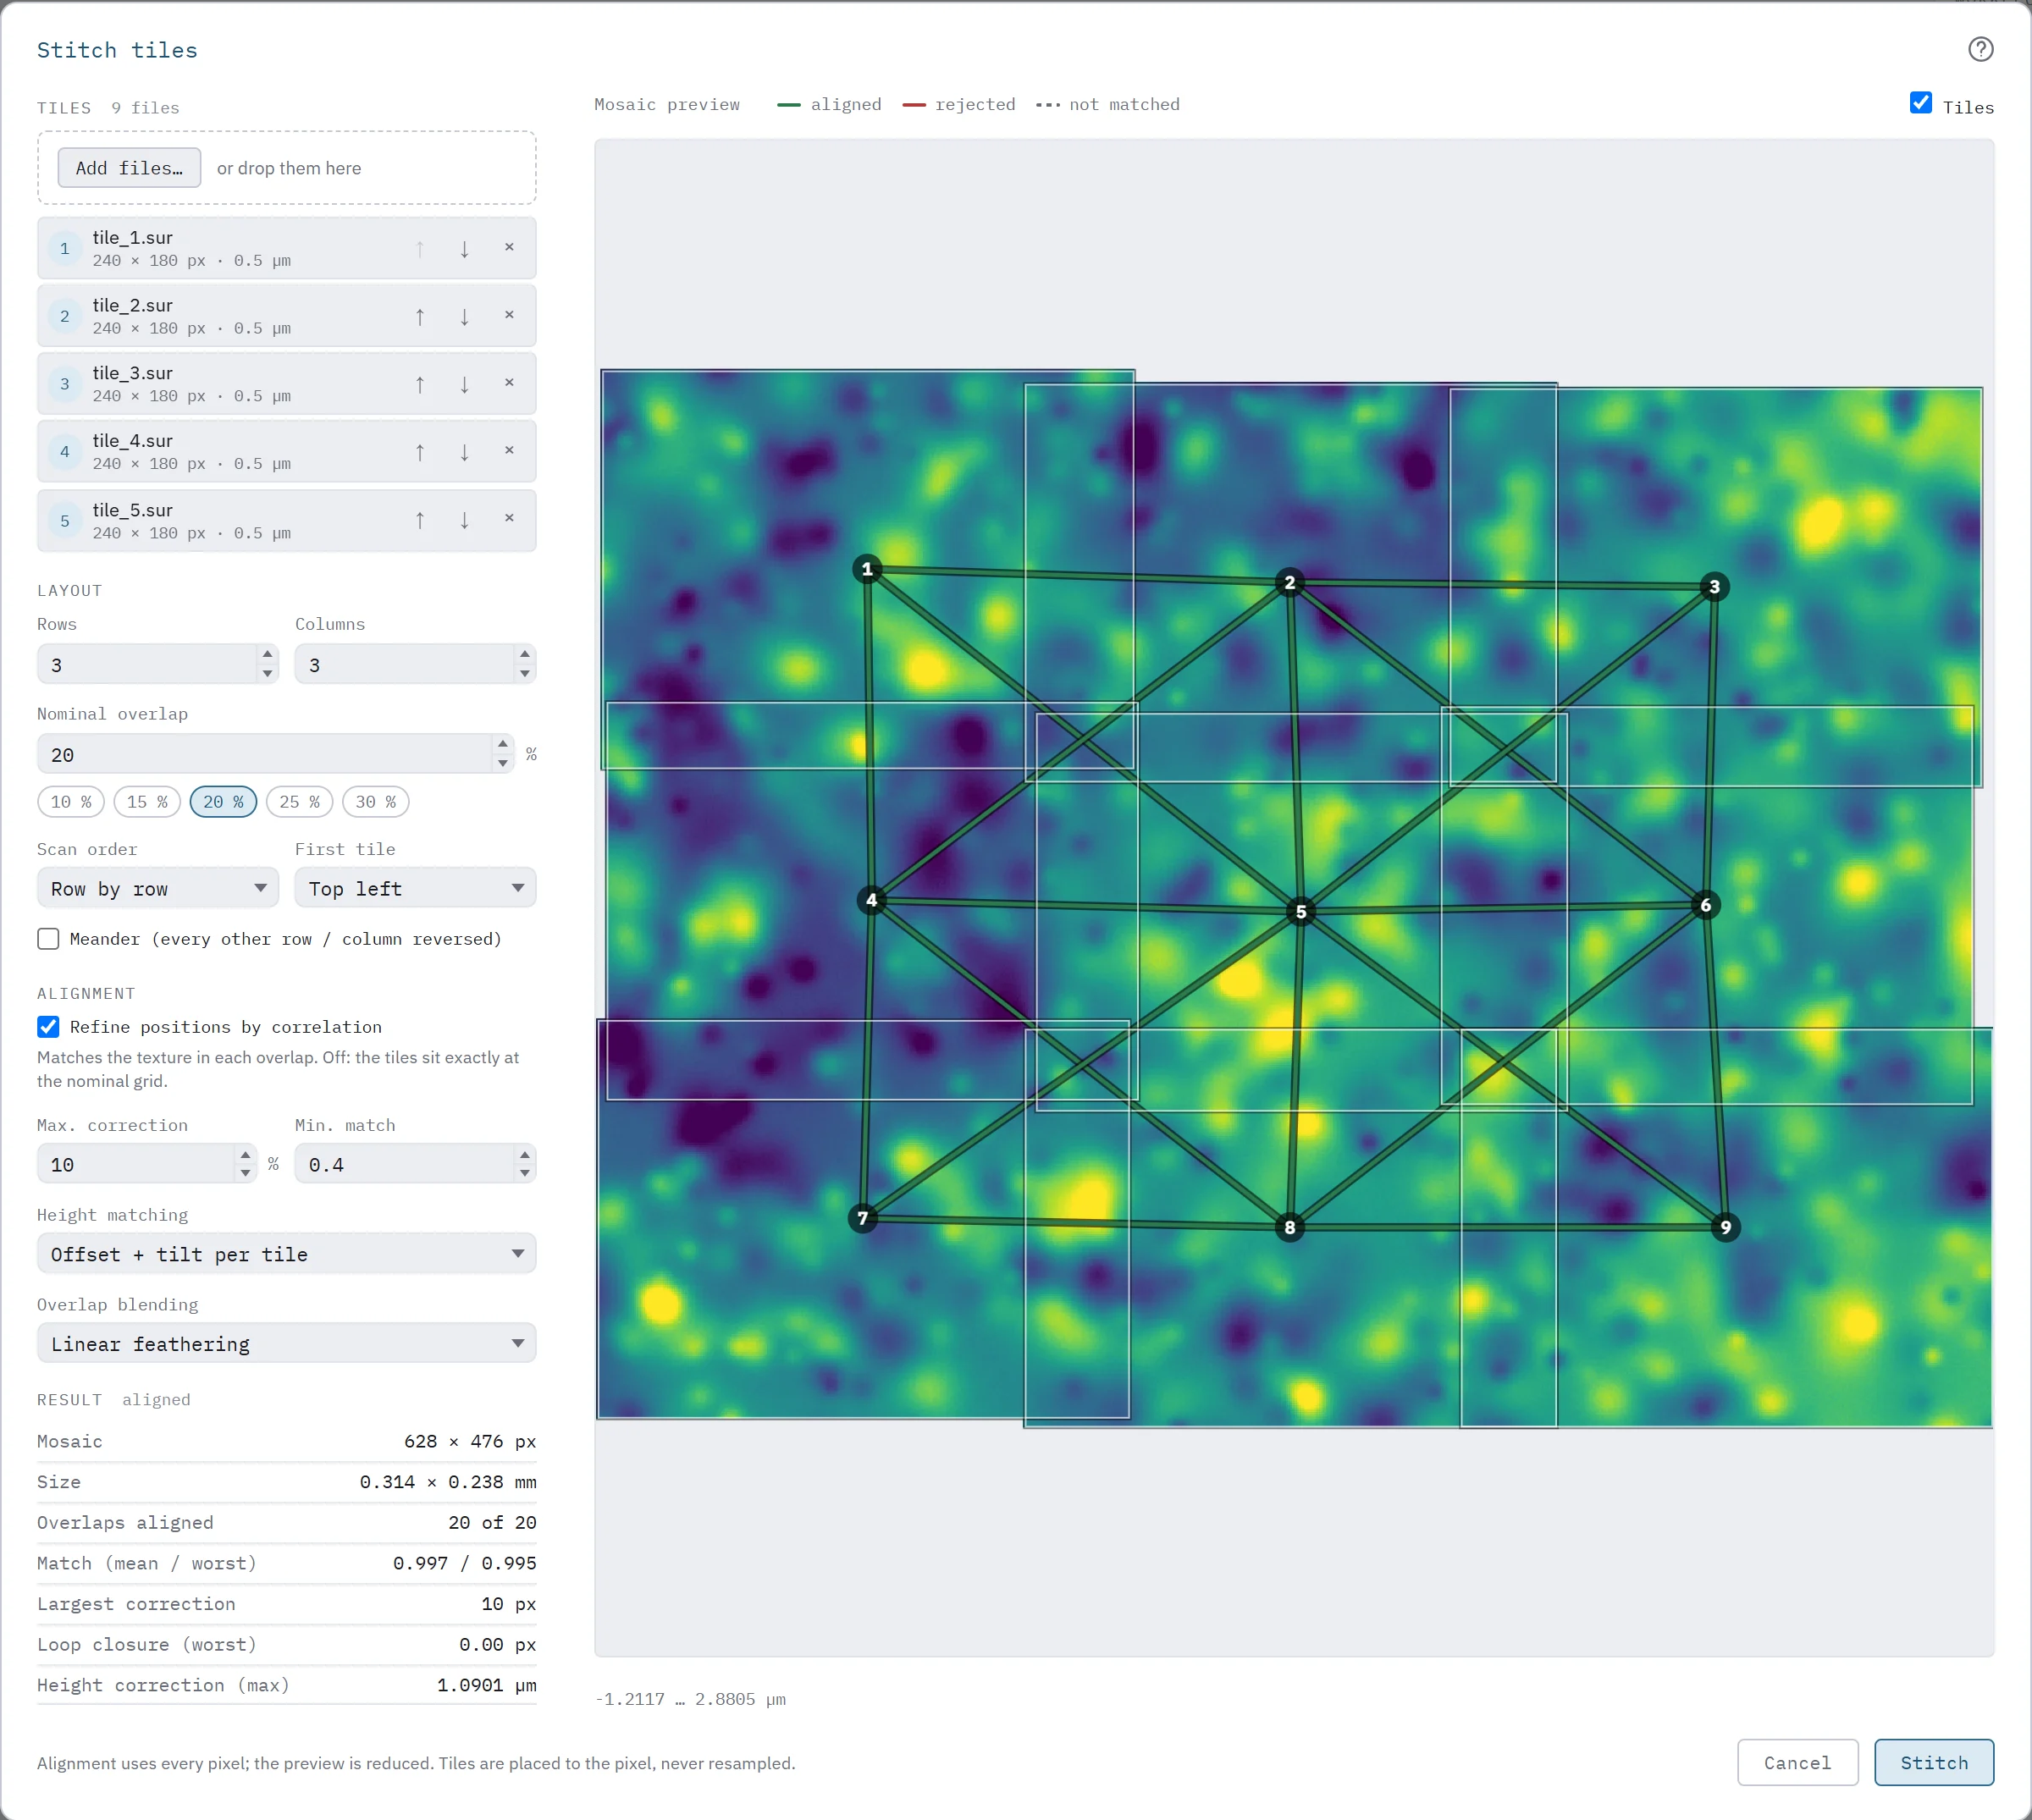
Task: Remove tile_3.sur from the list
Action: coord(509,383)
